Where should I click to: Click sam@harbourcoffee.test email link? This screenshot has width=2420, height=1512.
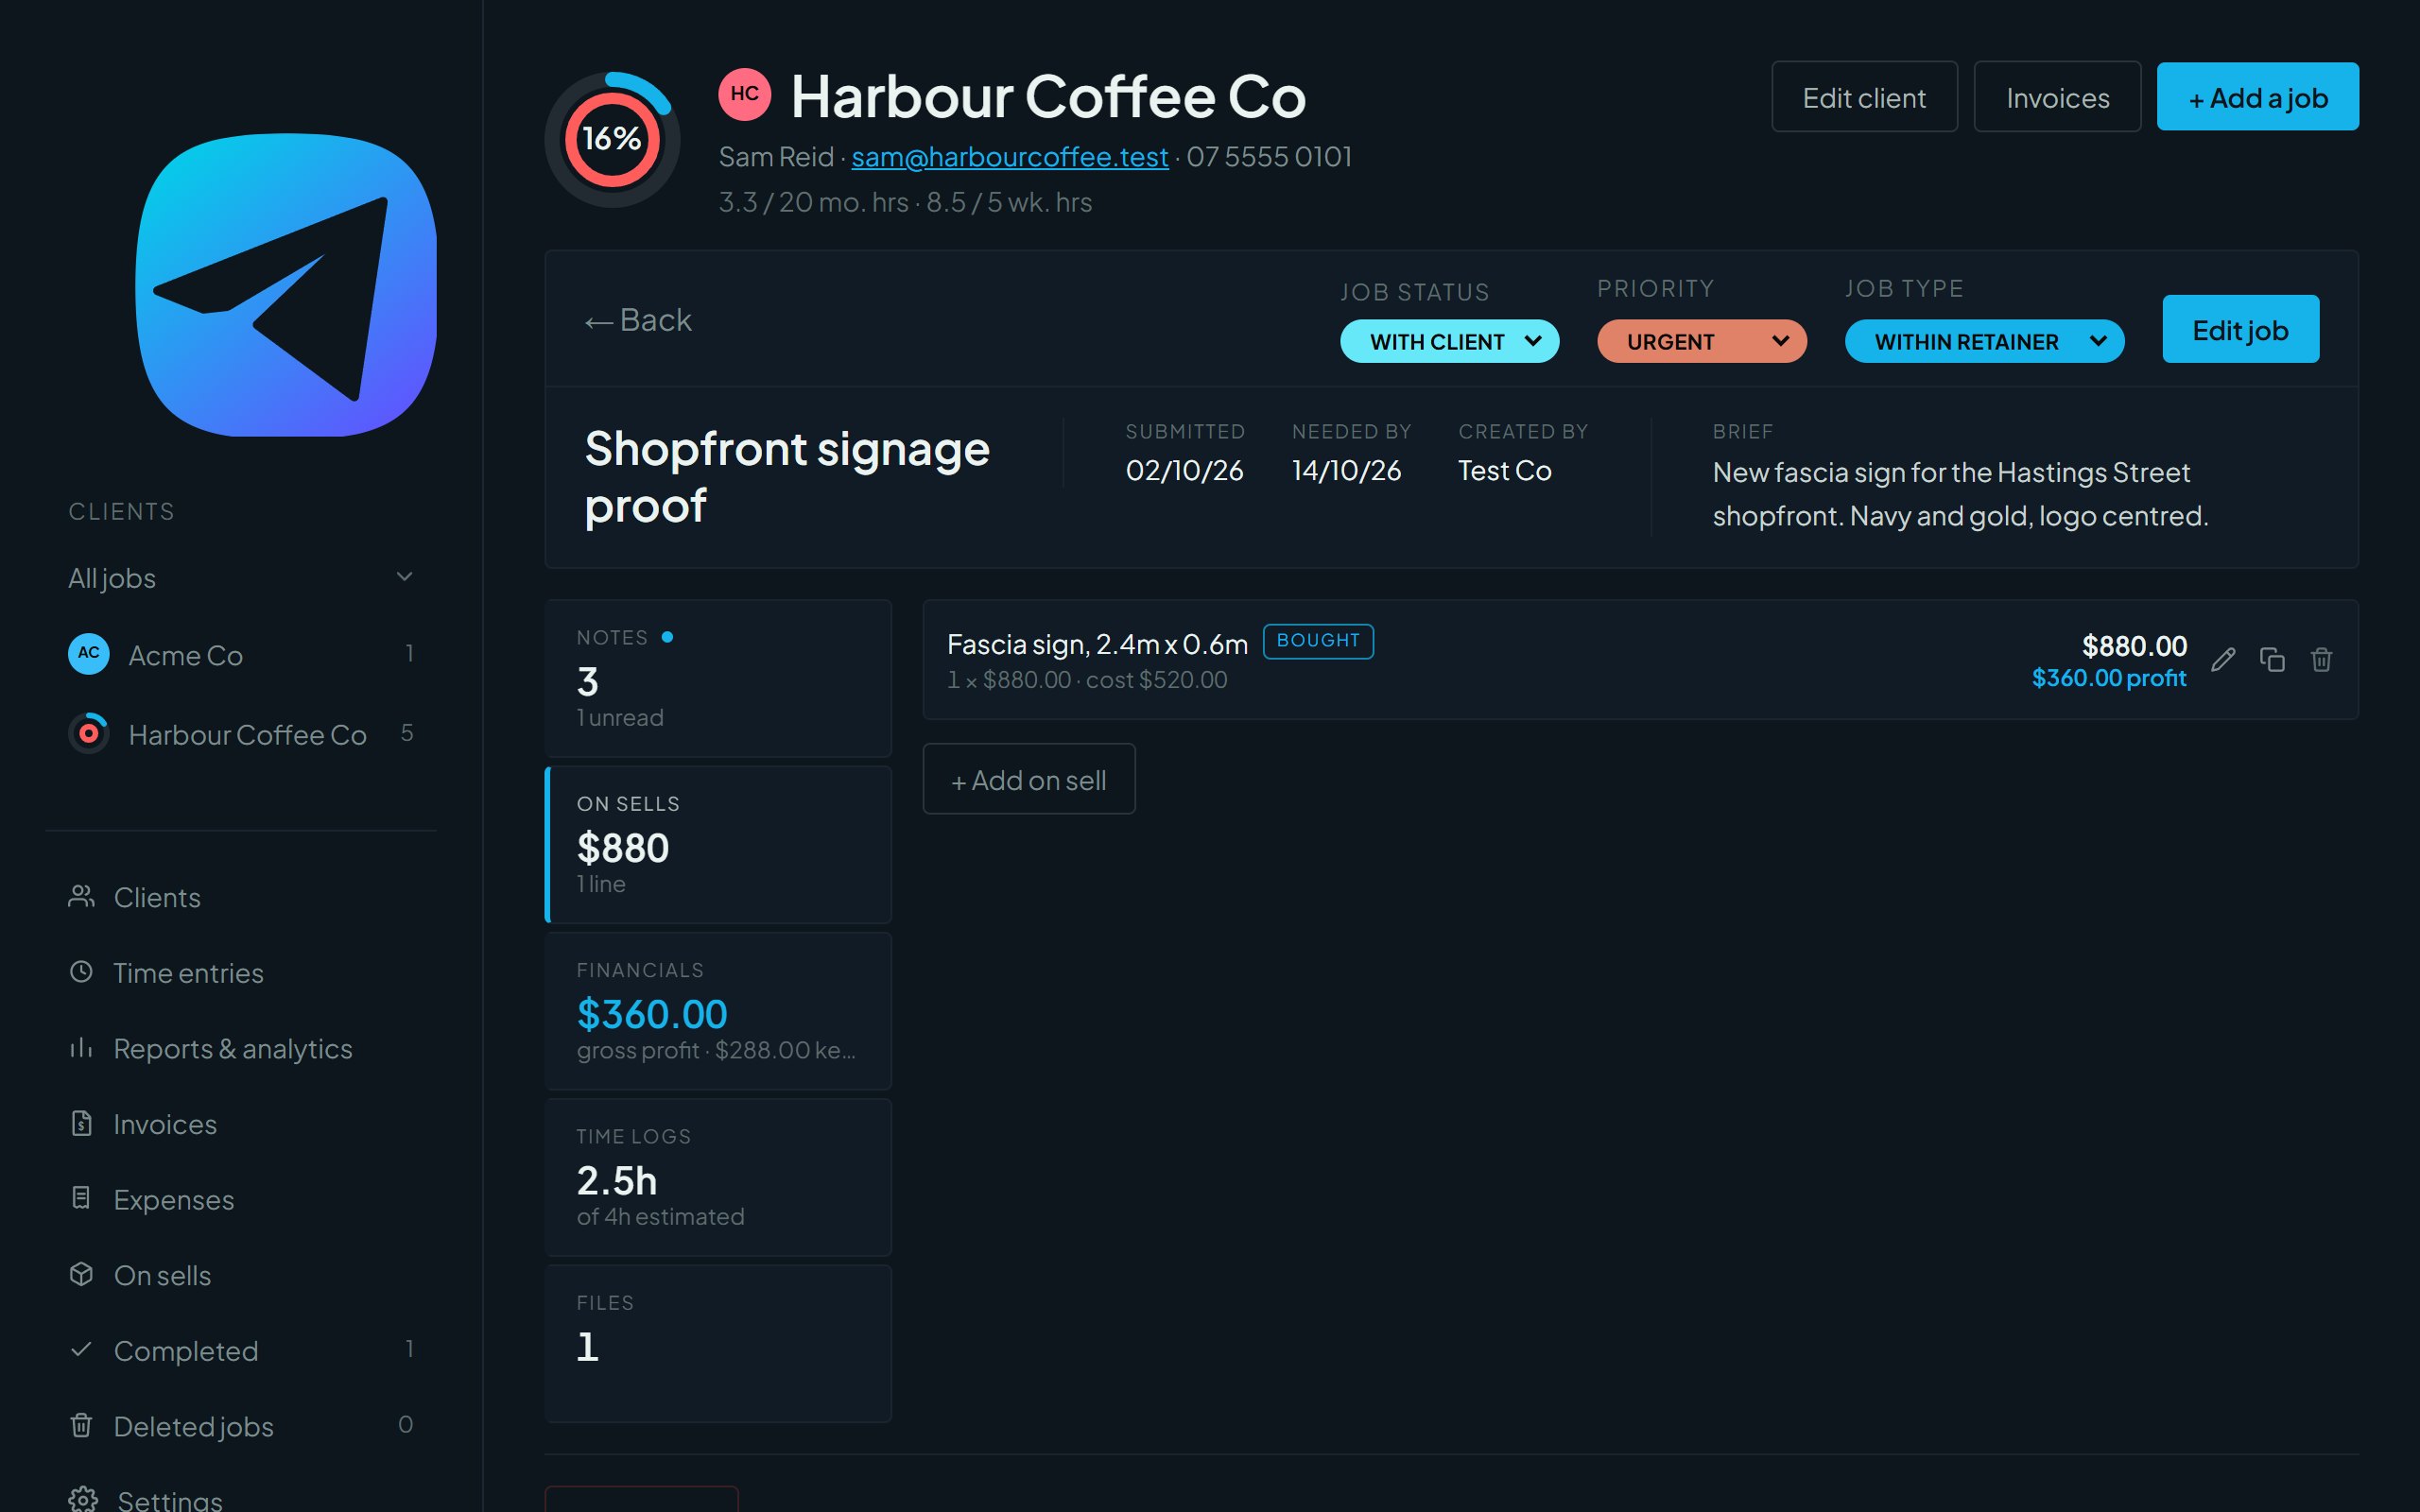pos(1009,157)
